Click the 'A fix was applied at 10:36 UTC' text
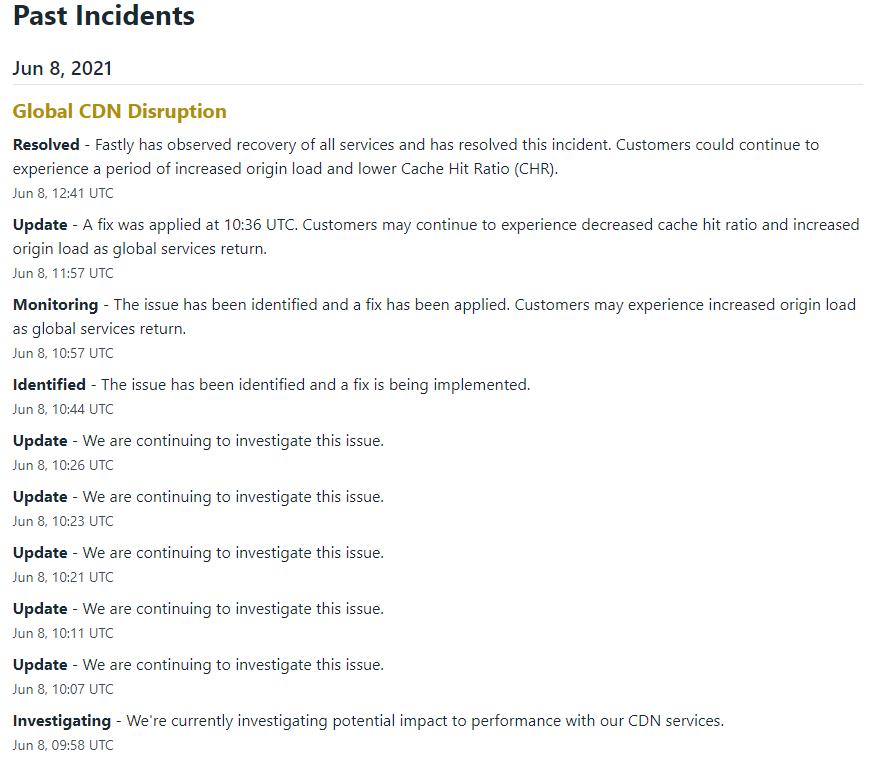The image size is (875, 772). (190, 224)
